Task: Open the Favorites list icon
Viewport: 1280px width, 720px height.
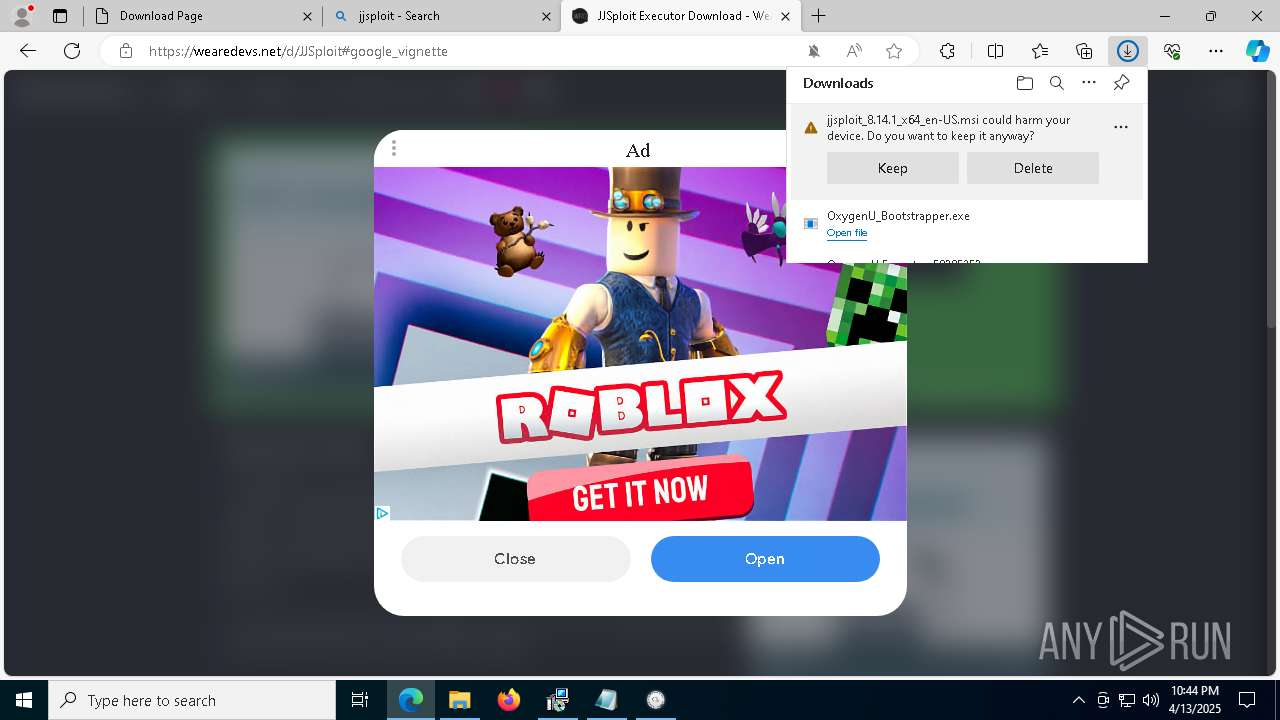Action: (1040, 51)
